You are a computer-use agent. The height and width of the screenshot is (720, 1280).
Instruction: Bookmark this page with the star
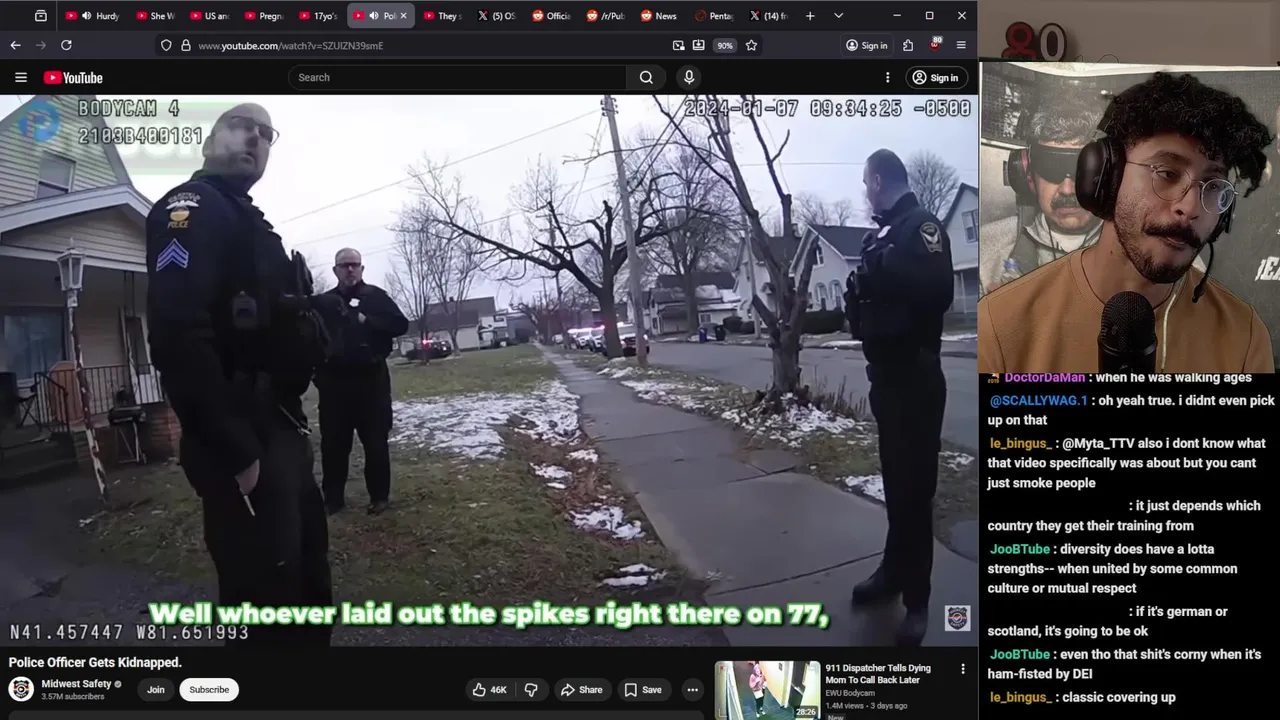(751, 45)
